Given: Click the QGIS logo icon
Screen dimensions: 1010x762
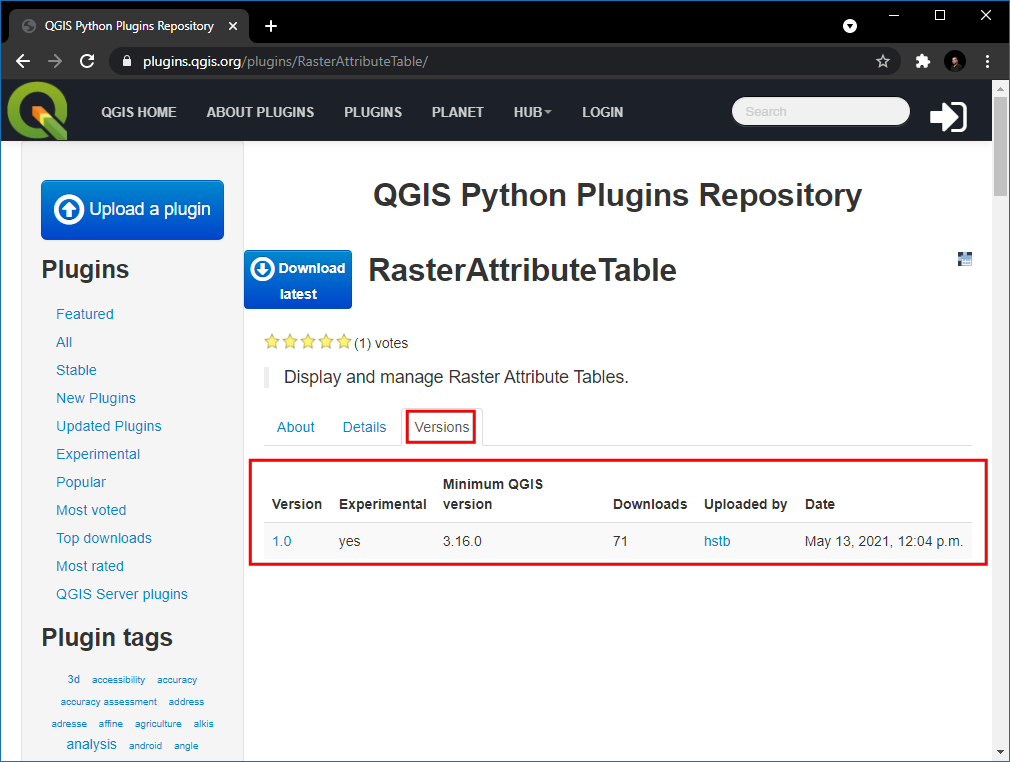Looking at the screenshot, I should pyautogui.click(x=38, y=111).
